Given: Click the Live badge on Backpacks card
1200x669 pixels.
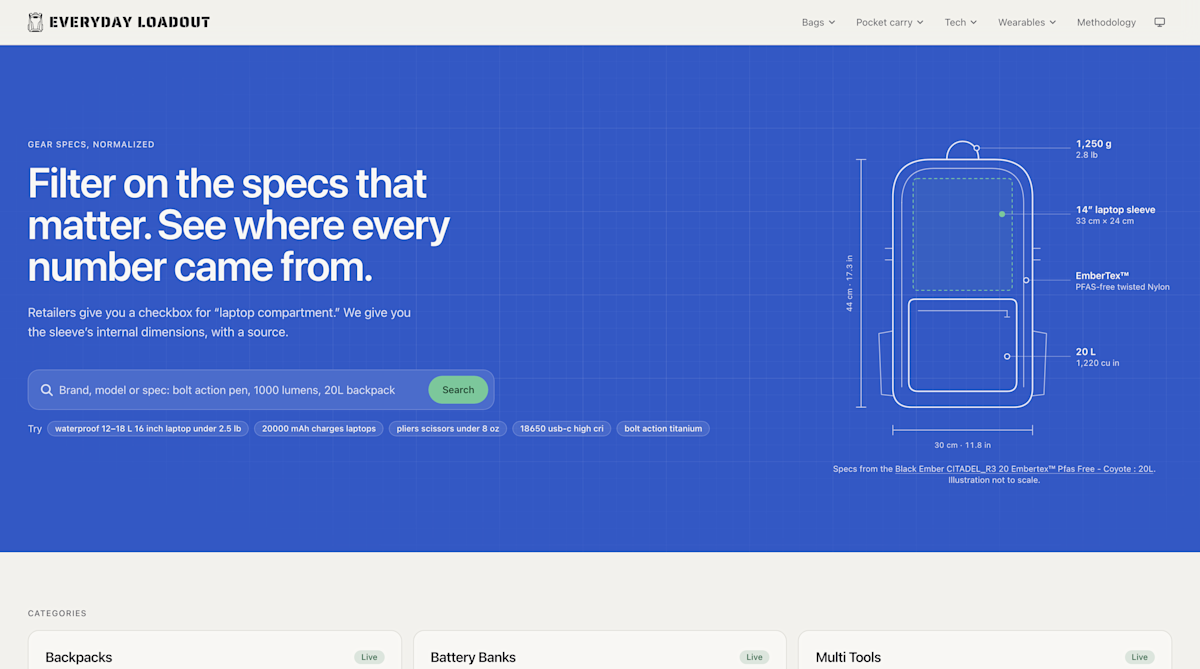Looking at the screenshot, I should 369,657.
